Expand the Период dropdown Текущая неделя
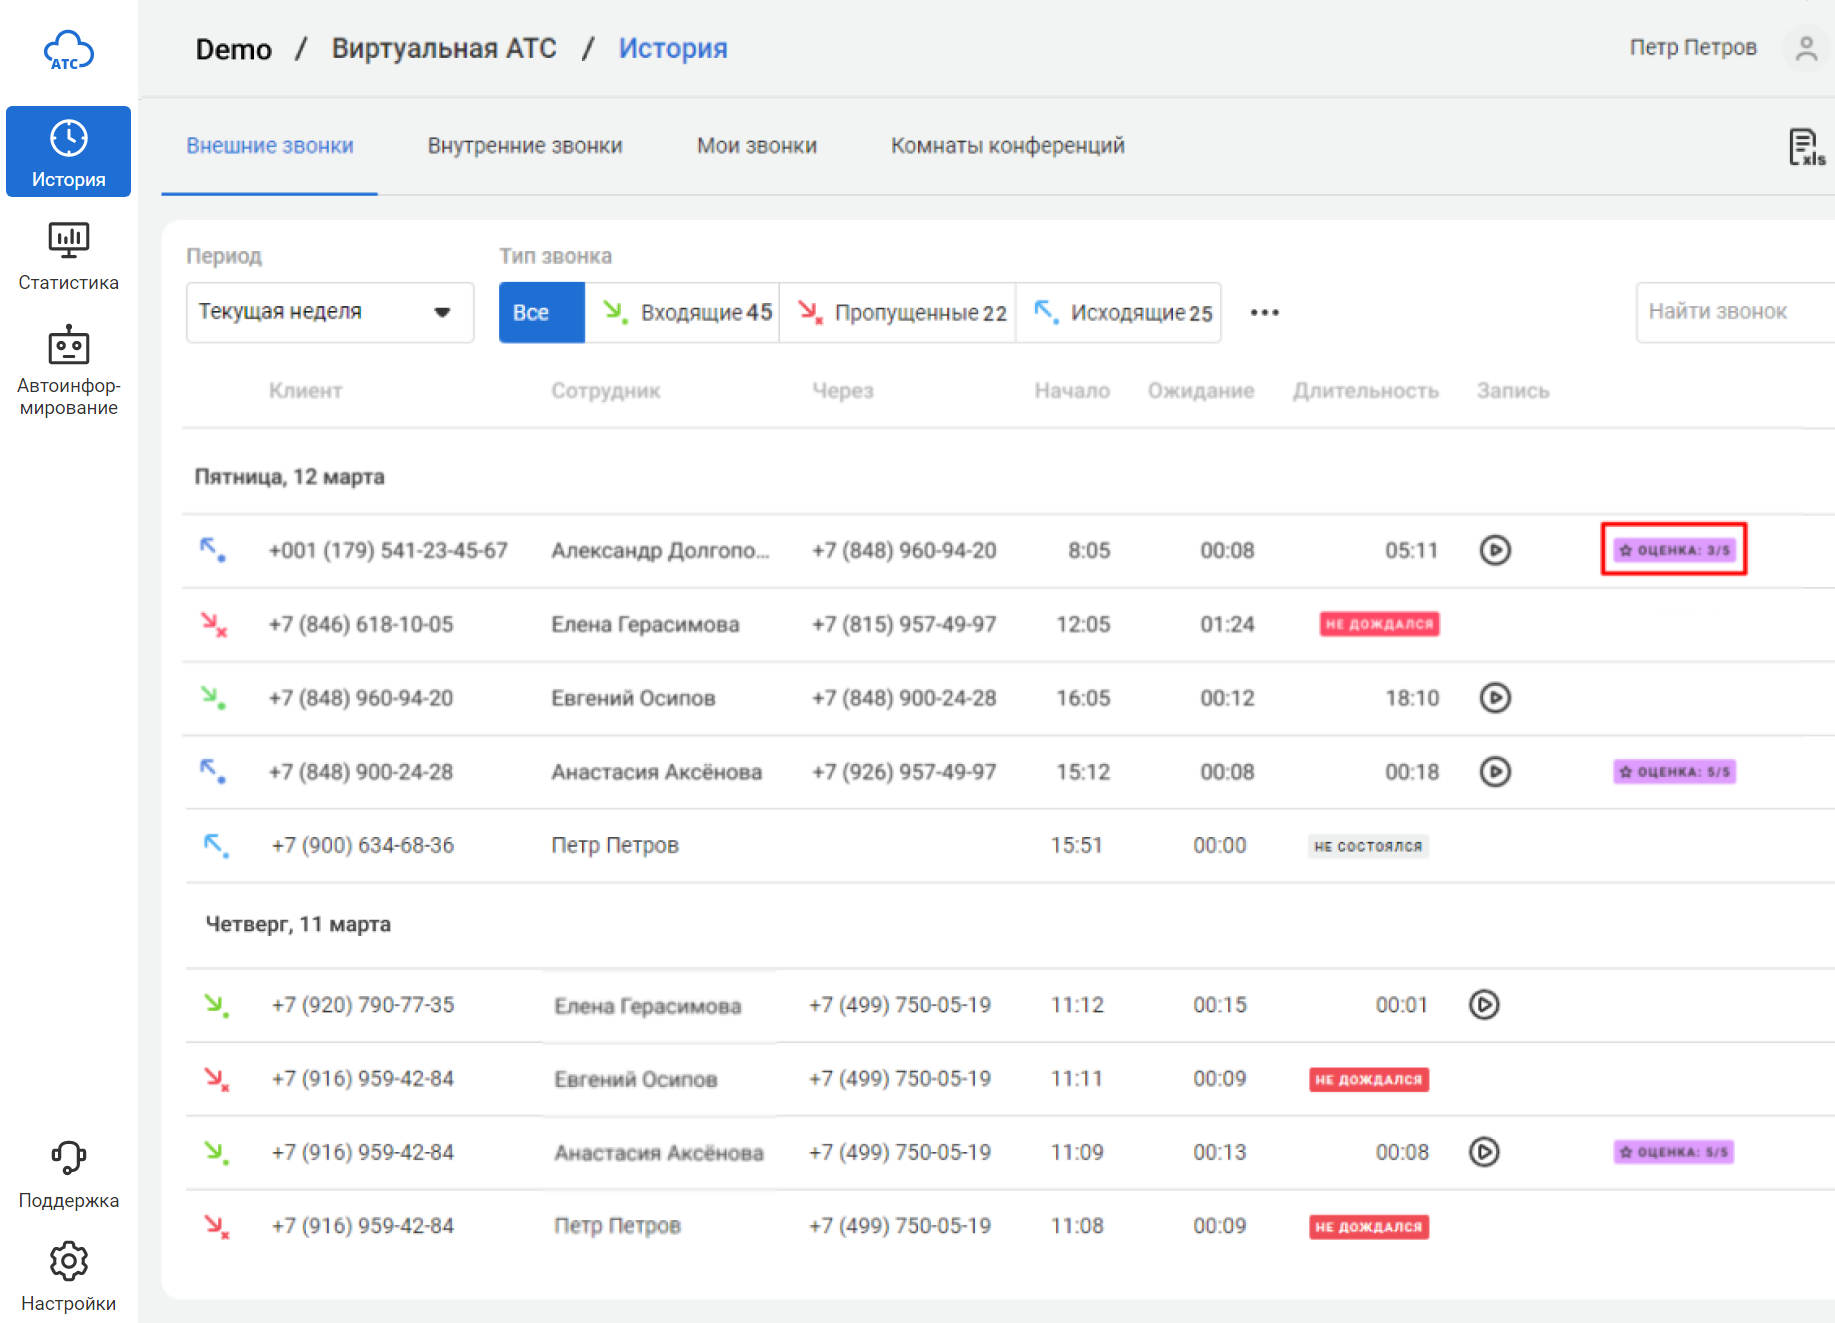The width and height of the screenshot is (1835, 1323). 329,312
